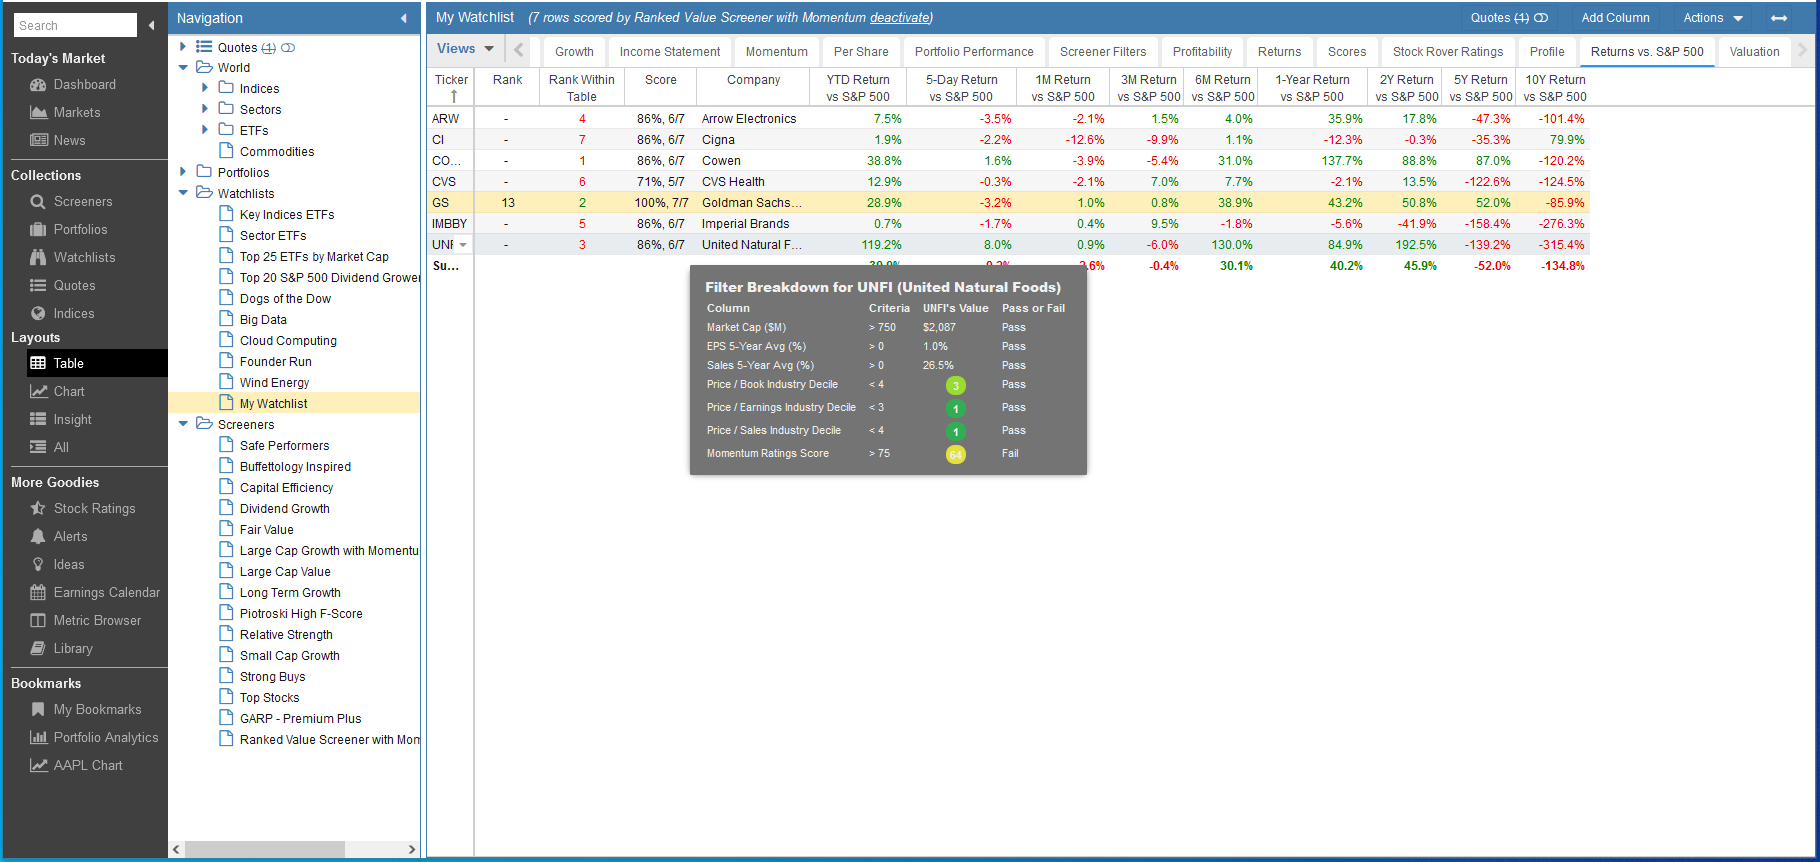This screenshot has height=862, width=1820.
Task: Switch to the Stock Rover Ratings tab
Action: coord(1448,52)
